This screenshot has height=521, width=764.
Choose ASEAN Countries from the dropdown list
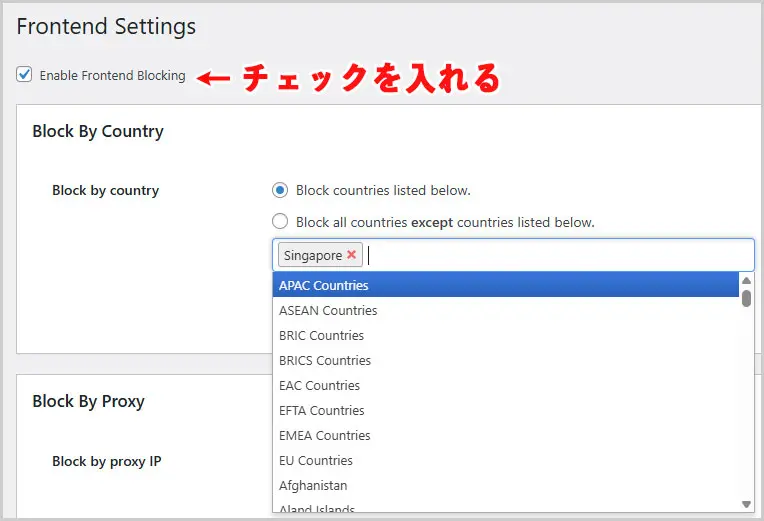506,310
